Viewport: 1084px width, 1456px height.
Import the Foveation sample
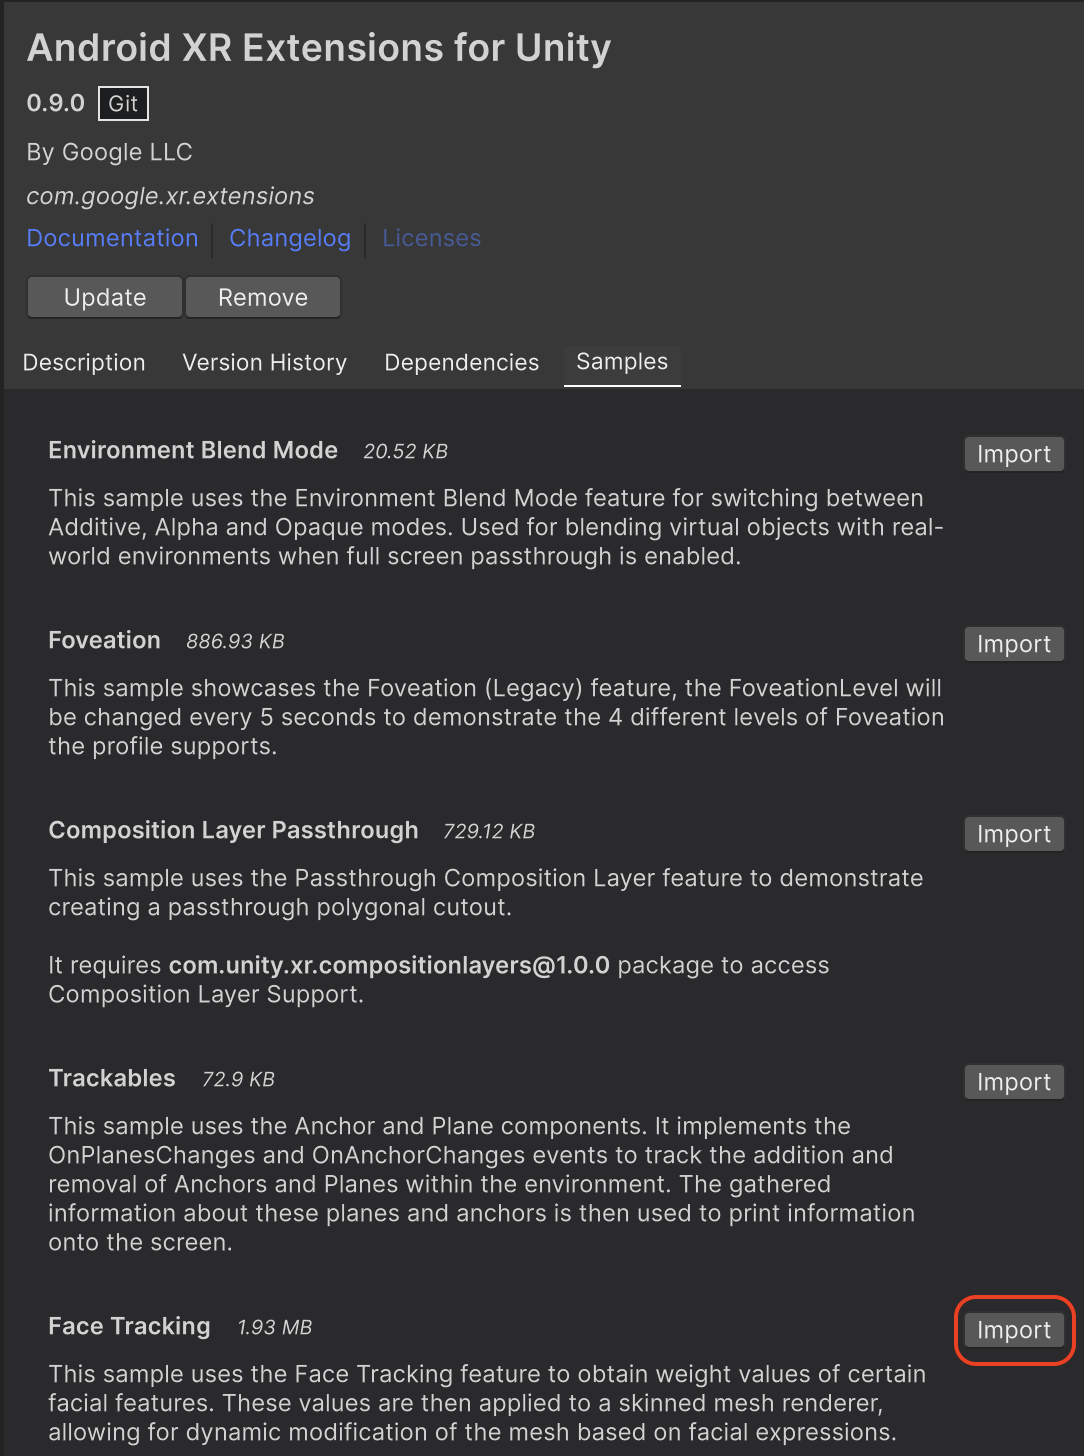pos(1013,643)
